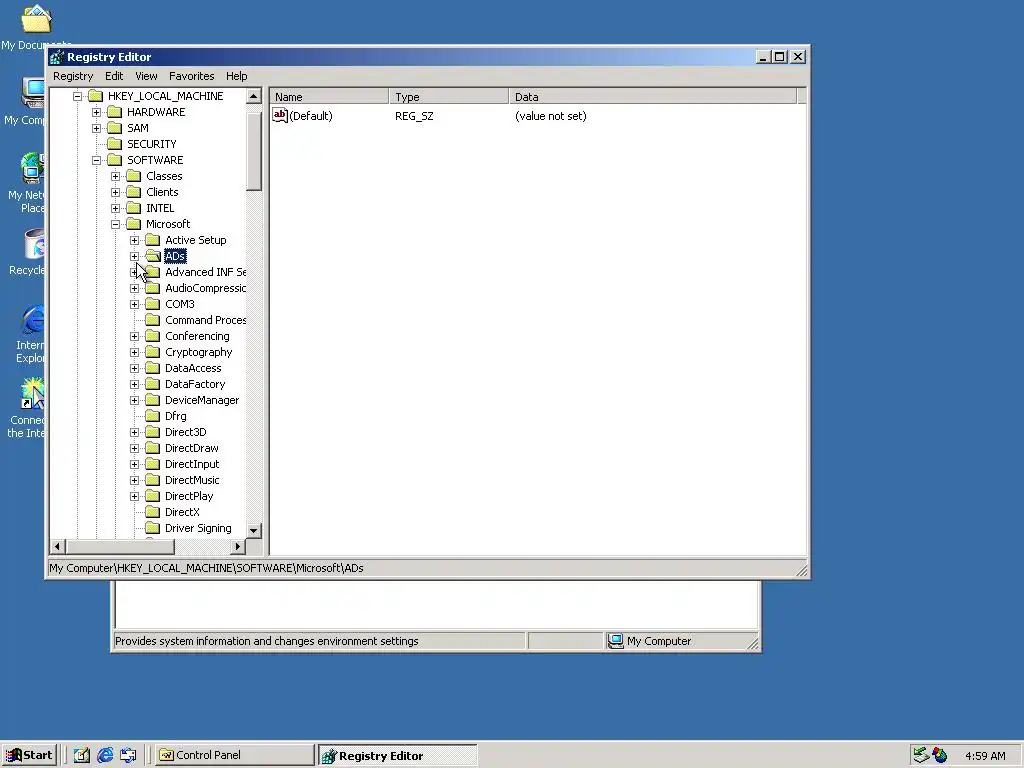Collapse the SOFTWARE key

[x=97, y=160]
